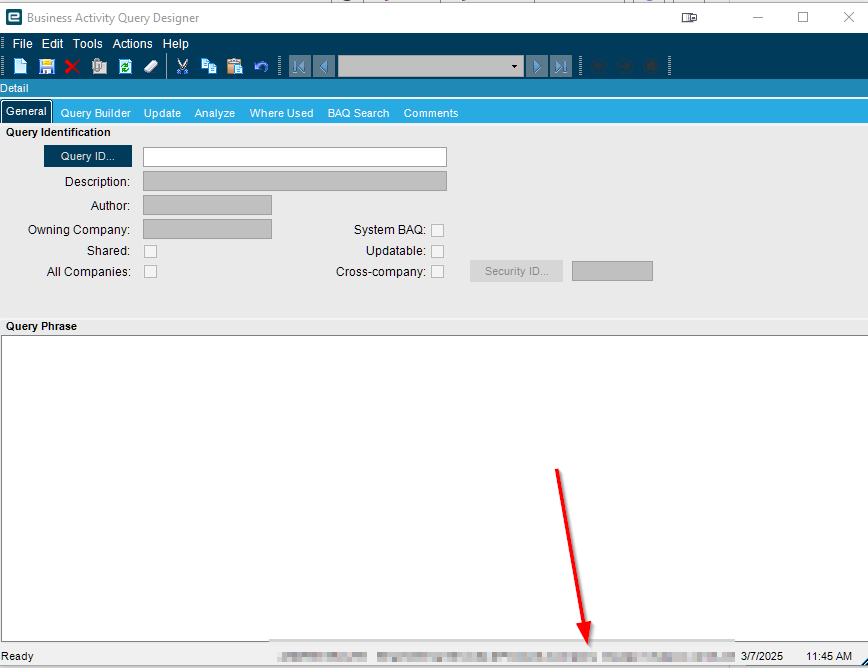Paste from clipboard with the Paste icon
The width and height of the screenshot is (868, 668).
coord(235,66)
